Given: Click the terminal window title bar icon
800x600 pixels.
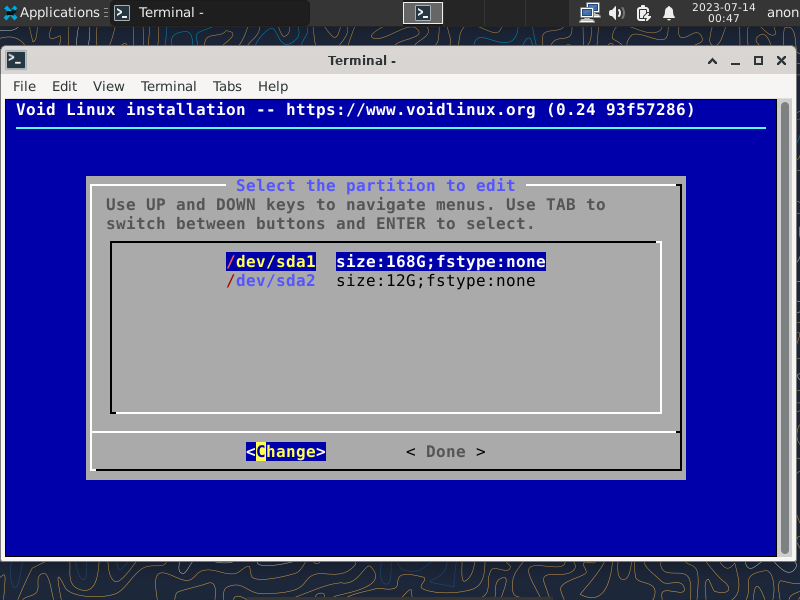Looking at the screenshot, I should 16,60.
